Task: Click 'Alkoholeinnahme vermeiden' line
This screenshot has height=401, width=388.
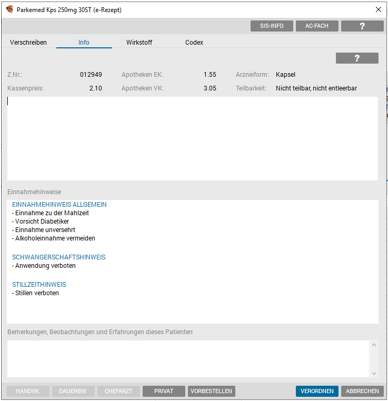Action: coord(53,238)
